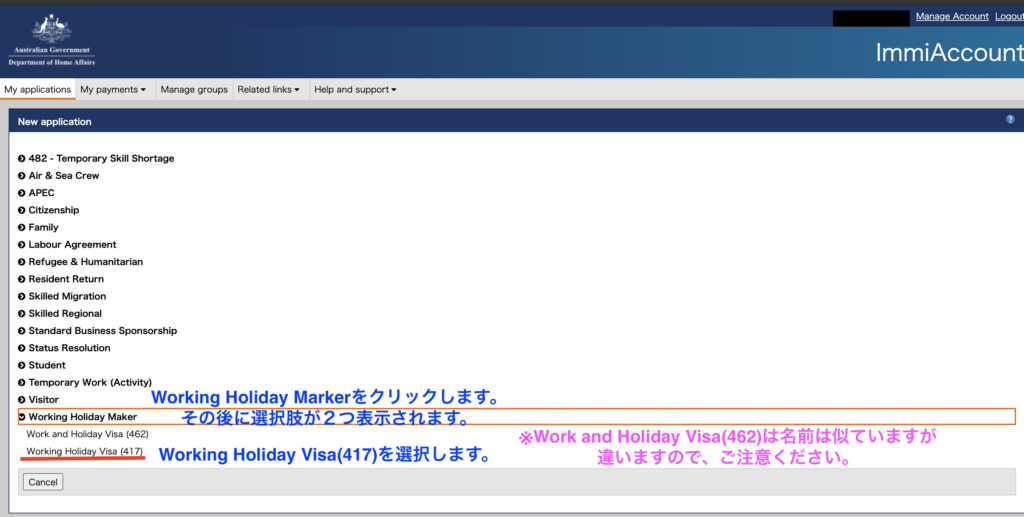This screenshot has width=1024, height=517.
Task: Collapse the Working Holiday Maker arrow icon
Action: (x=22, y=417)
